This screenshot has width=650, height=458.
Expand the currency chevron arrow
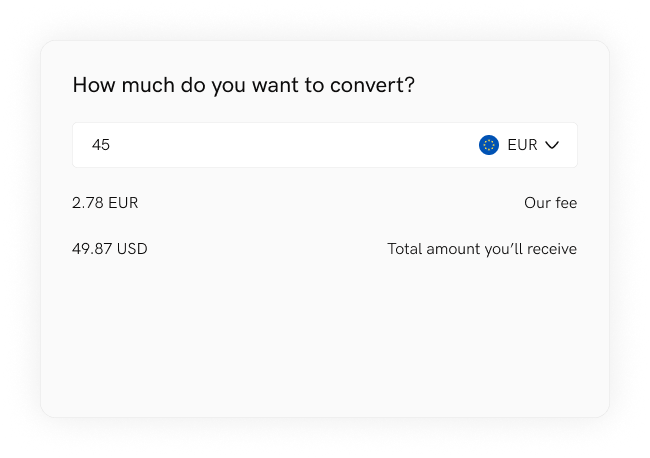552,145
